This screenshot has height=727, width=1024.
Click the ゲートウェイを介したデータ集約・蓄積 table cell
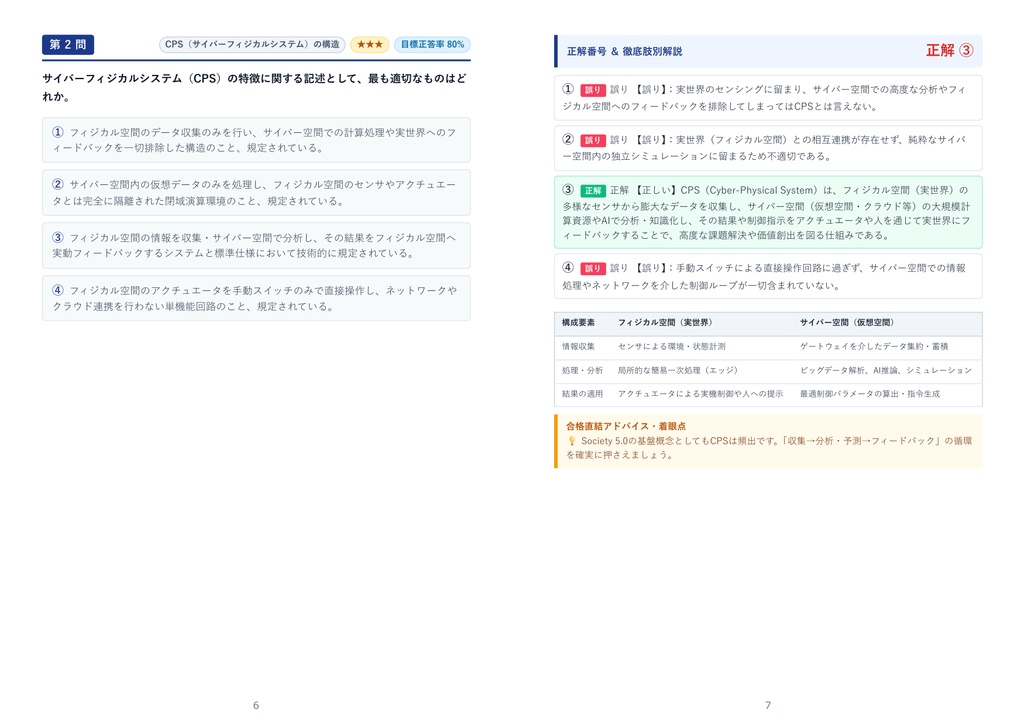click(874, 346)
